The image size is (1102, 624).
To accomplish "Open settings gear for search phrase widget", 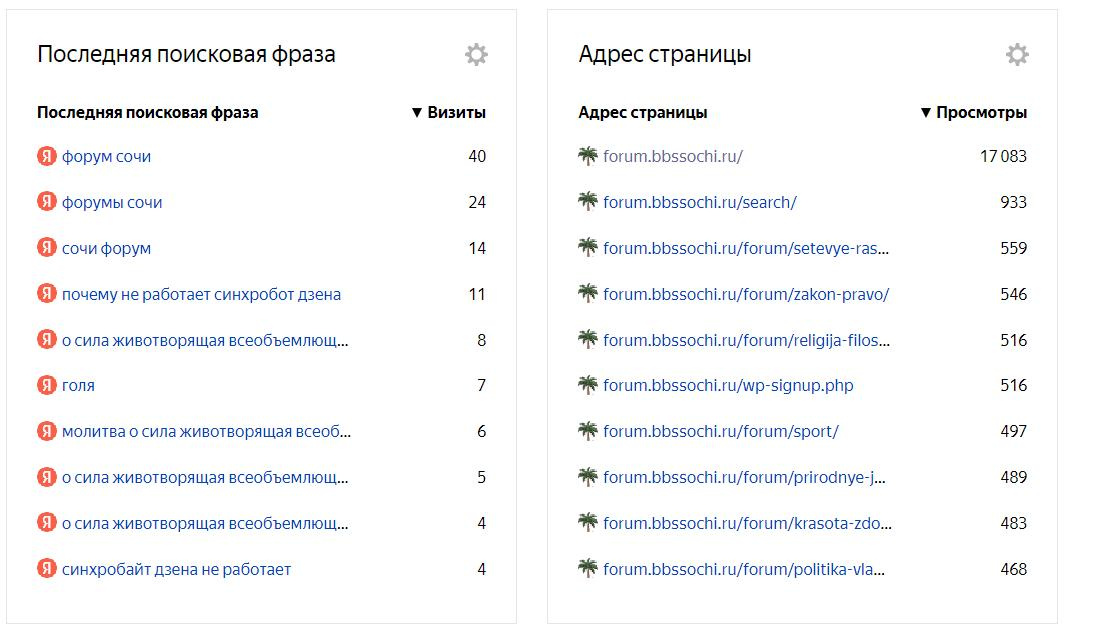I will click(x=476, y=55).
